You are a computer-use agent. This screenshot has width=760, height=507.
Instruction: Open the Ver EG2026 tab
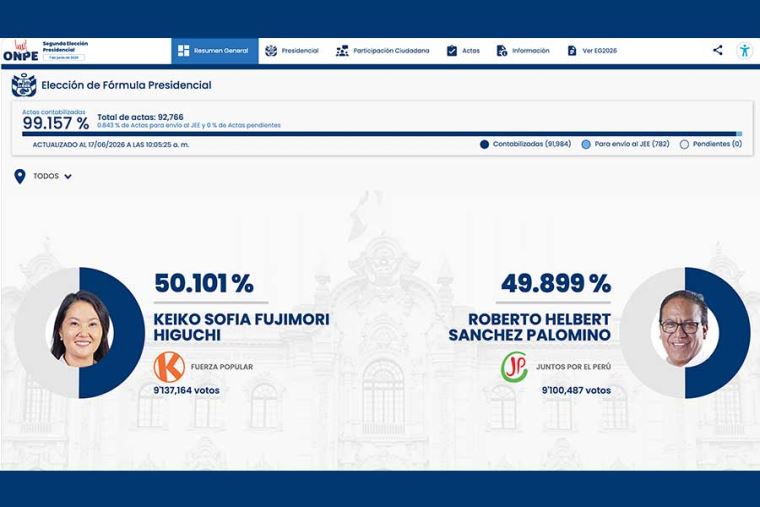click(x=592, y=50)
